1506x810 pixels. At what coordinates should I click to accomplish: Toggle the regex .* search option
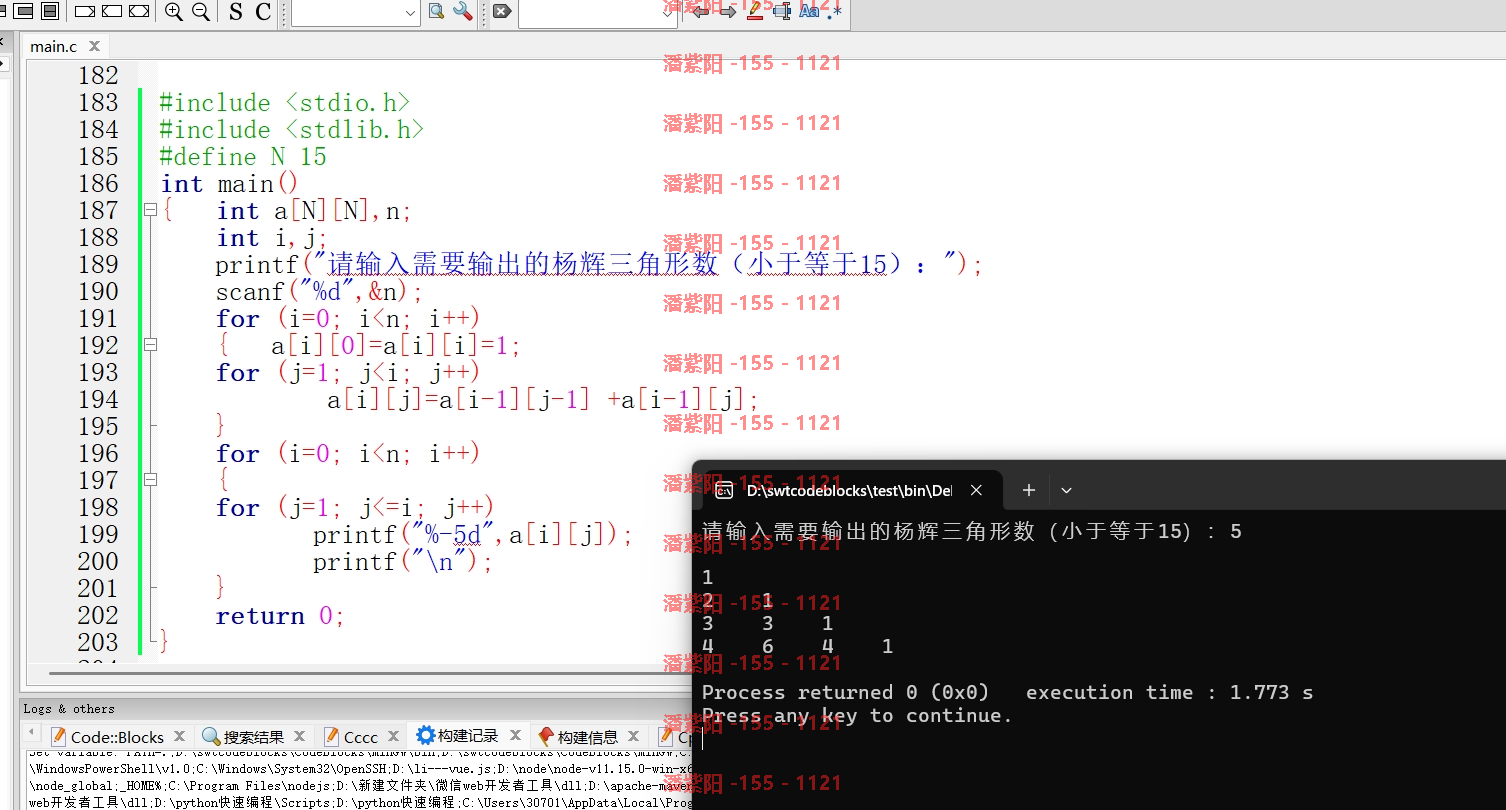tap(835, 12)
